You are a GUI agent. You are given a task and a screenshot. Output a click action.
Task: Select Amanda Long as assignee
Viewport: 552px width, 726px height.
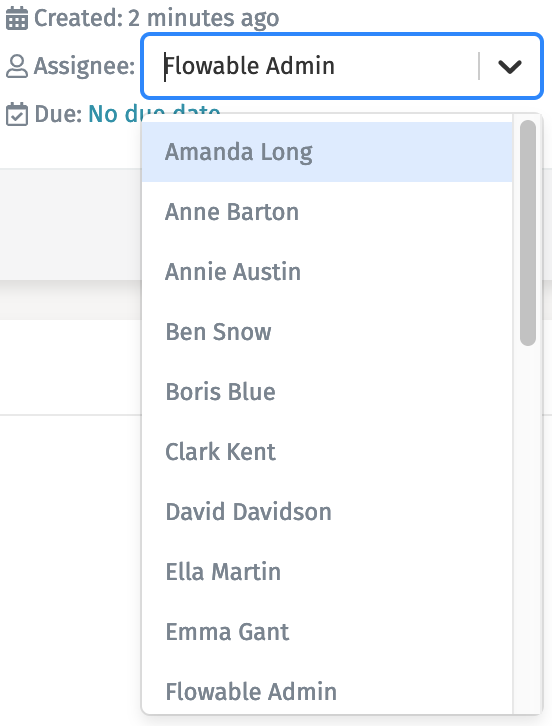(327, 152)
